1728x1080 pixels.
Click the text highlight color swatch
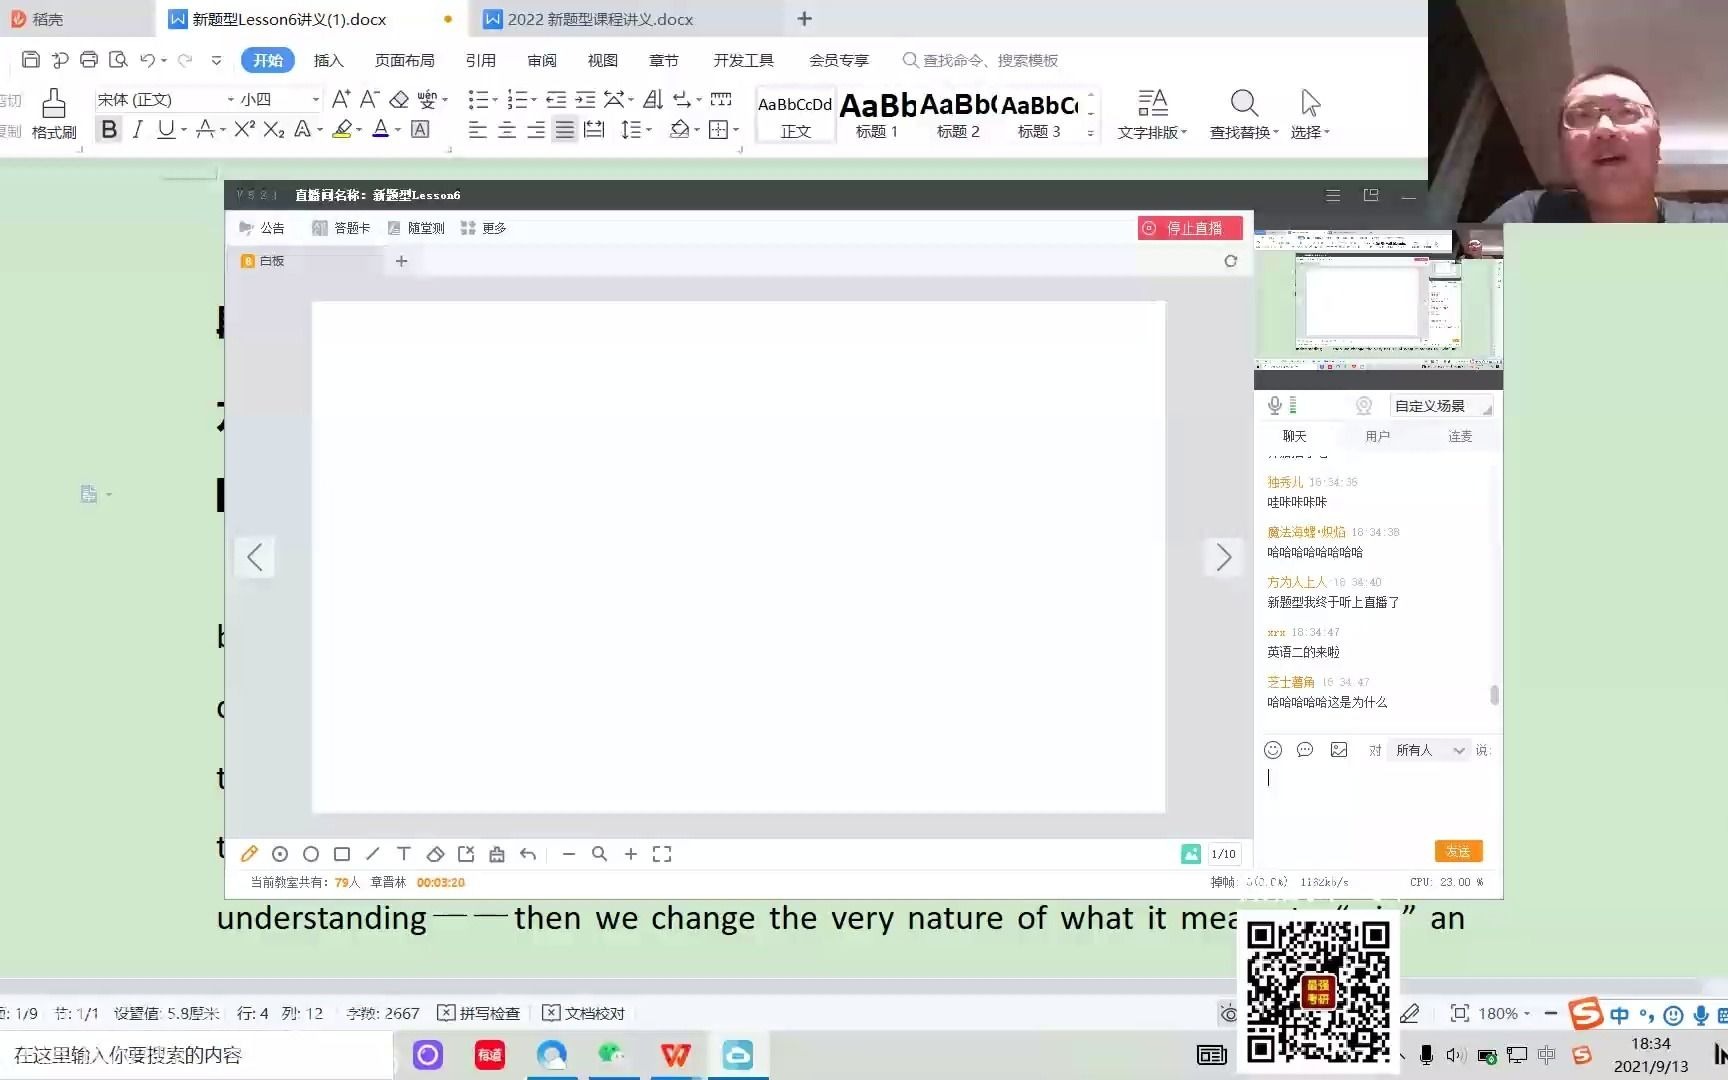(342, 129)
